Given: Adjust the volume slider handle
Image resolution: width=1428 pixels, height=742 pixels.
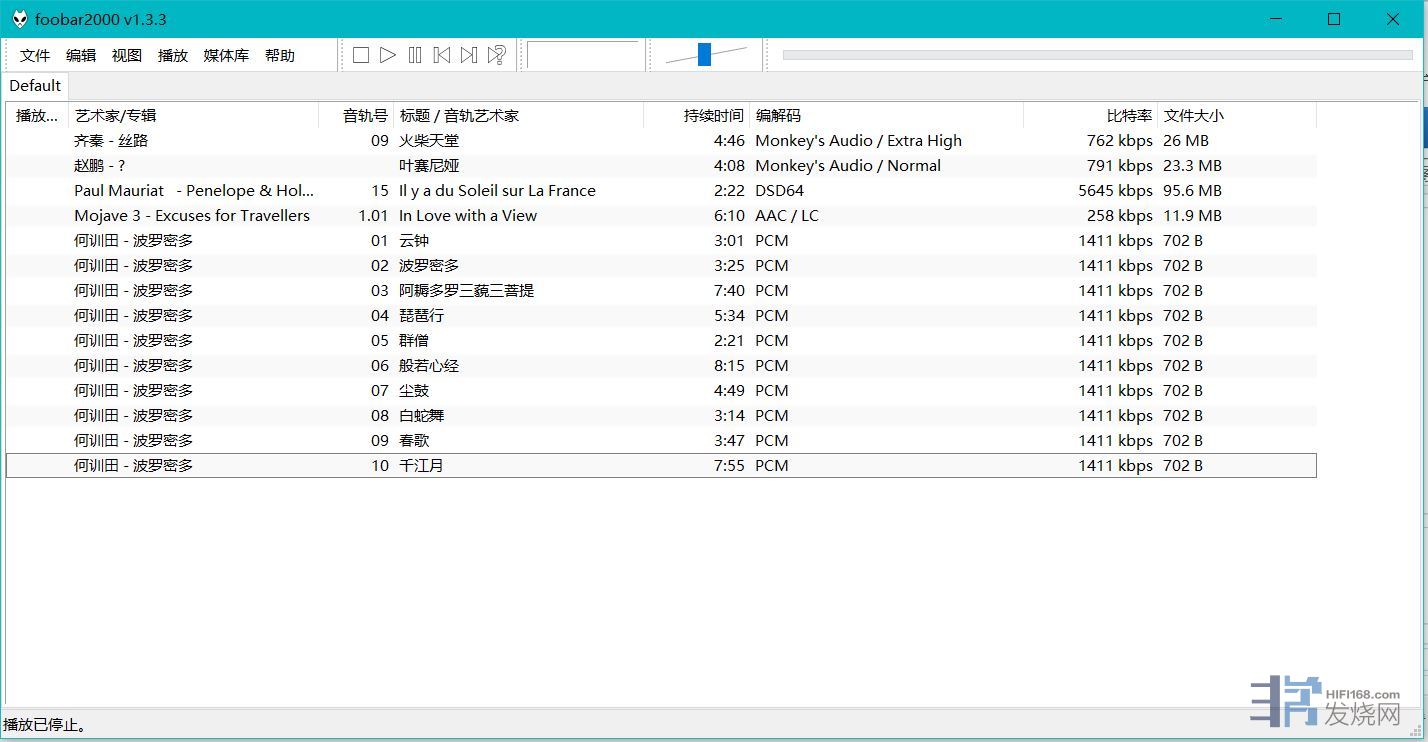Looking at the screenshot, I should tap(704, 55).
